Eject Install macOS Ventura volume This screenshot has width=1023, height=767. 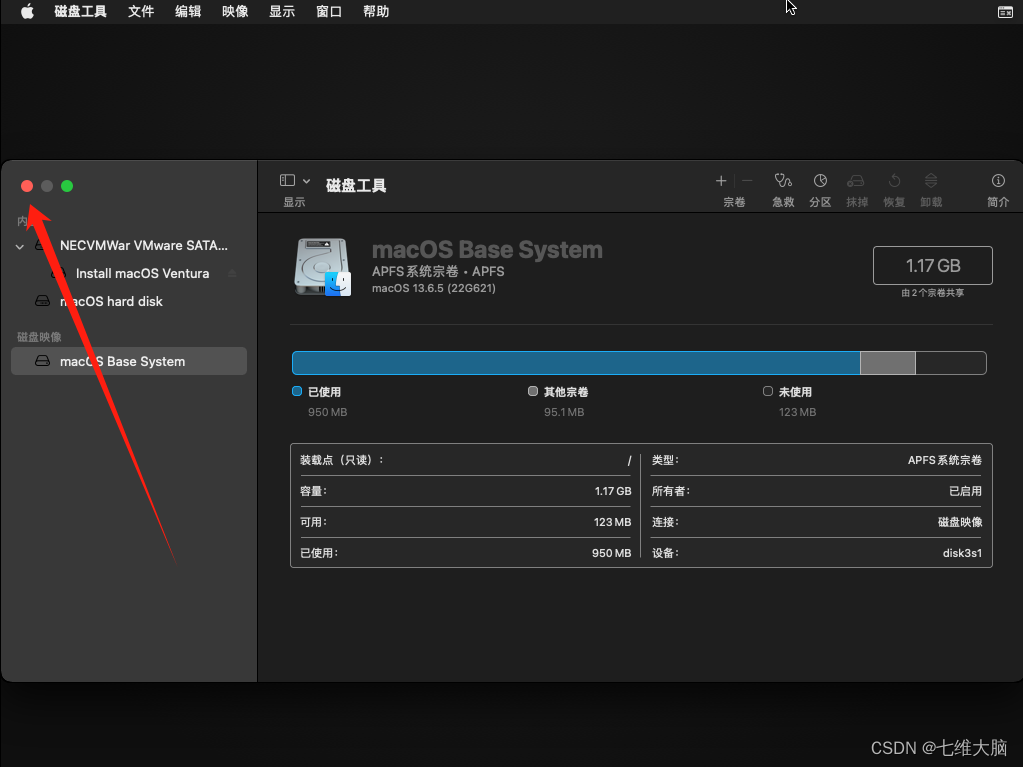[232, 273]
